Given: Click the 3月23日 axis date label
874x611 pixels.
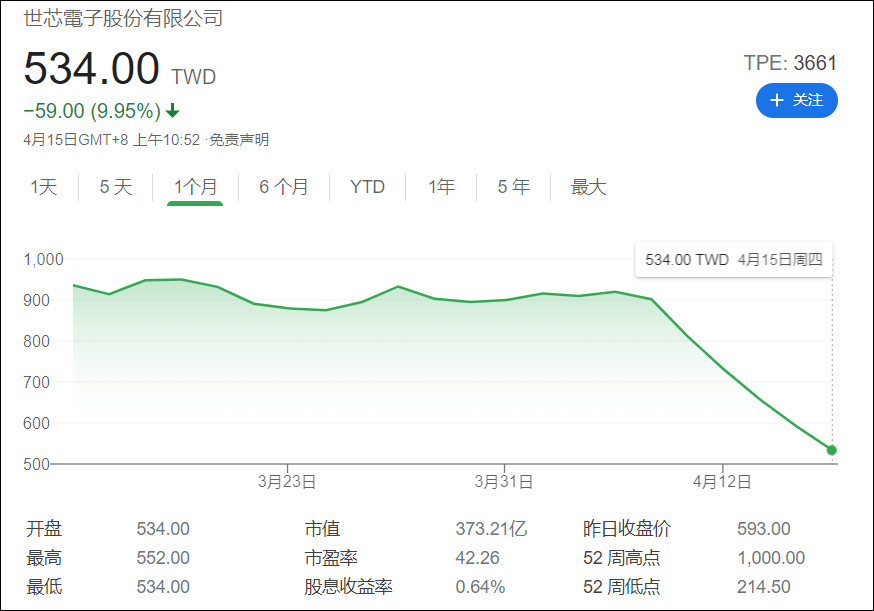Looking at the screenshot, I should click(284, 481).
